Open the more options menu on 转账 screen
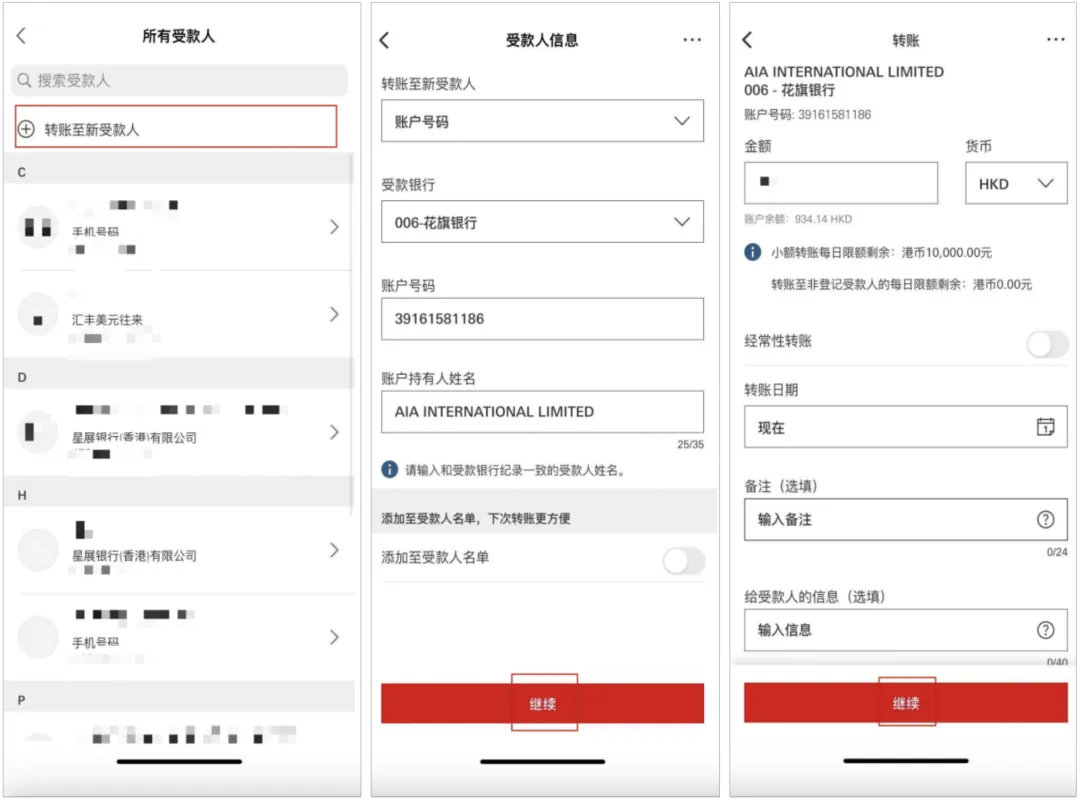1080x800 pixels. pyautogui.click(x=1056, y=39)
